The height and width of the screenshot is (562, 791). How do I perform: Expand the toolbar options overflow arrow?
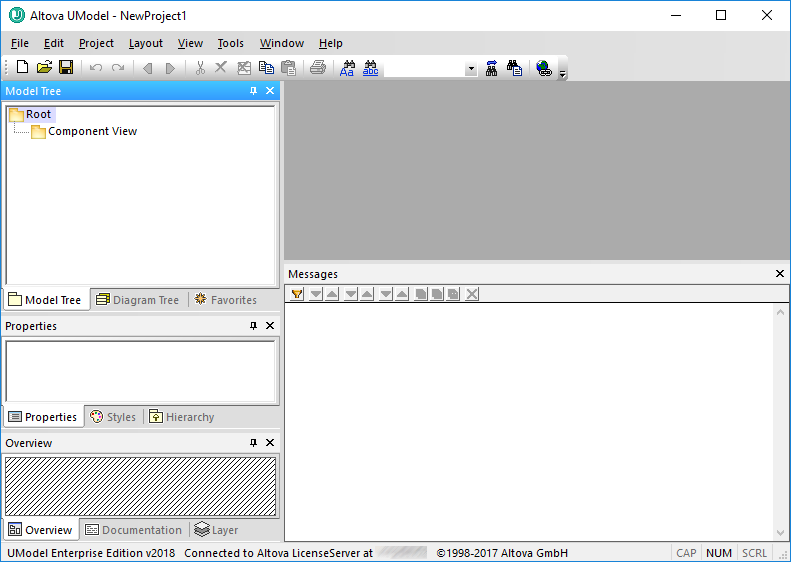coord(562,73)
